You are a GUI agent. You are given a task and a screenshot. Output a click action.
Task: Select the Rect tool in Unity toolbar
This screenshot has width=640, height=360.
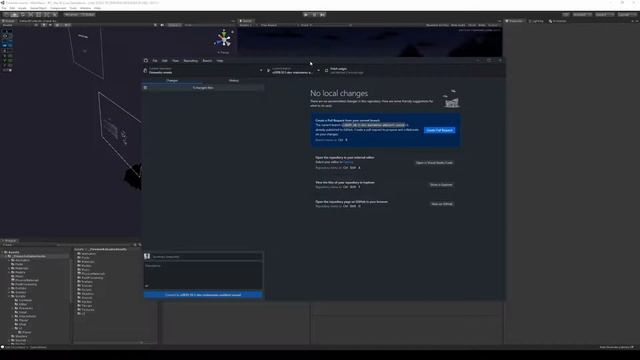(x=39, y=15)
